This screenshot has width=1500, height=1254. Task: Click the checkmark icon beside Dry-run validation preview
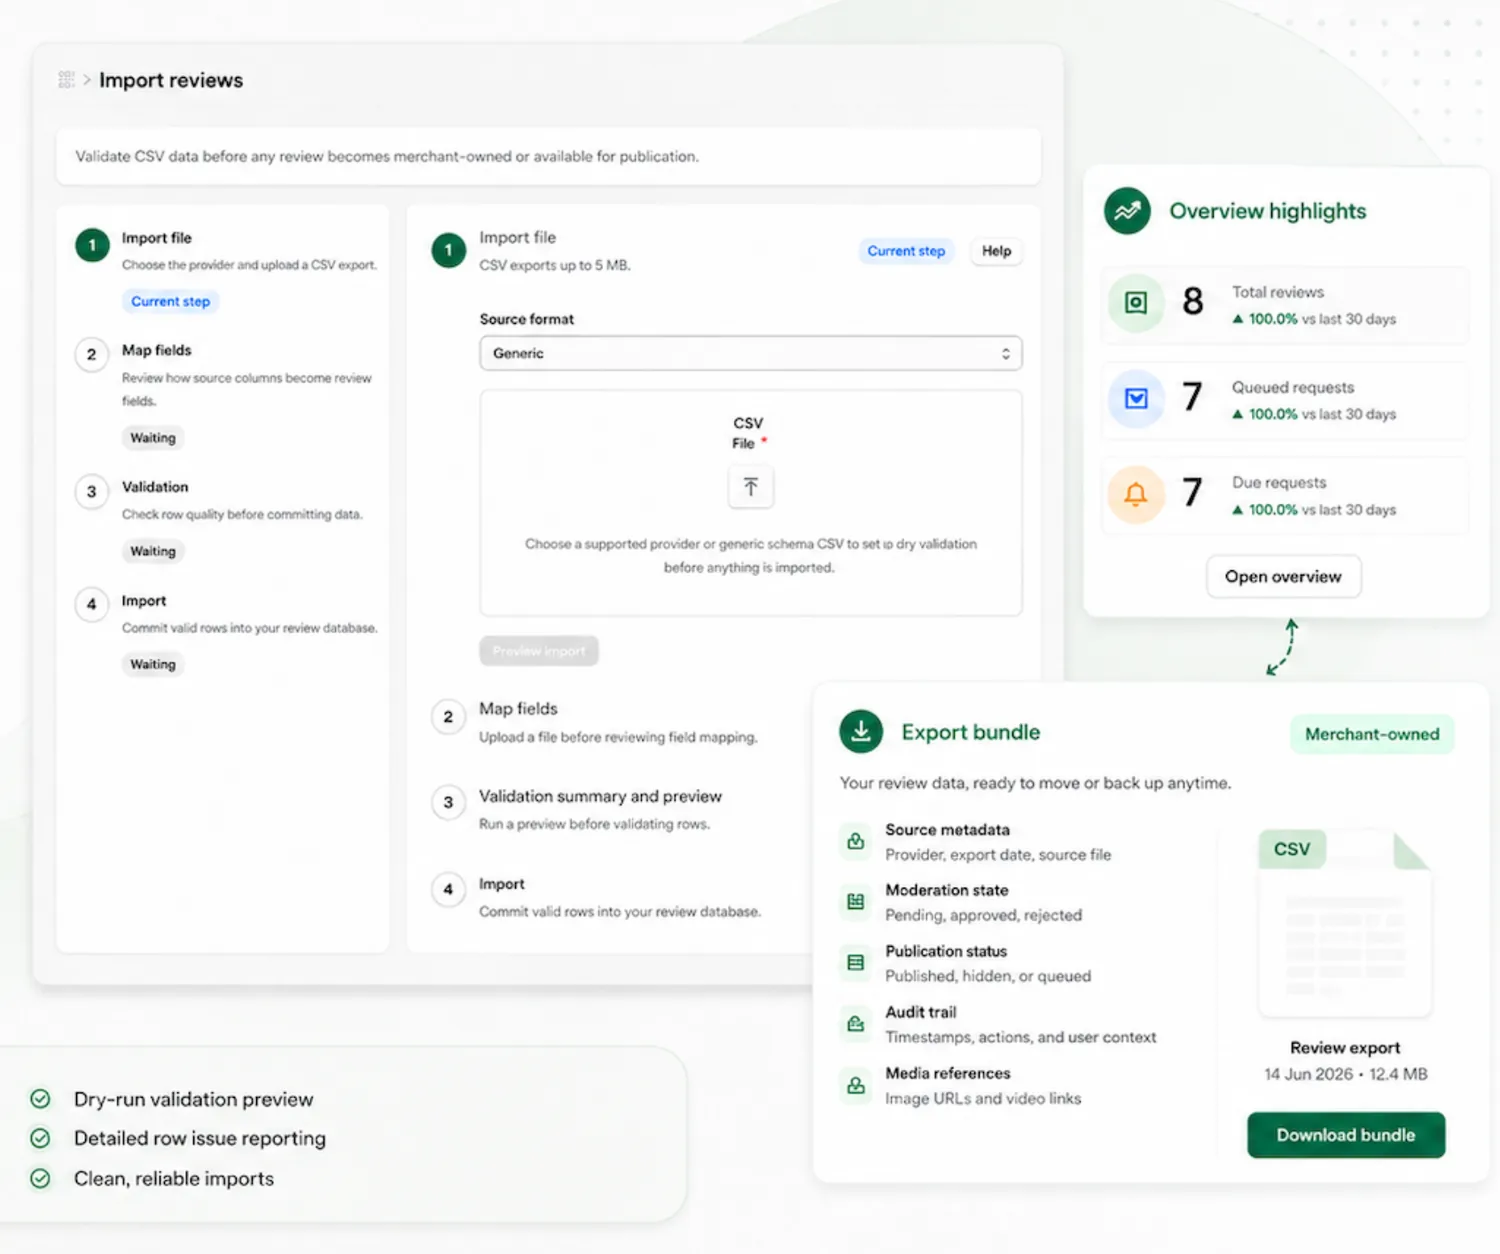pos(40,1099)
